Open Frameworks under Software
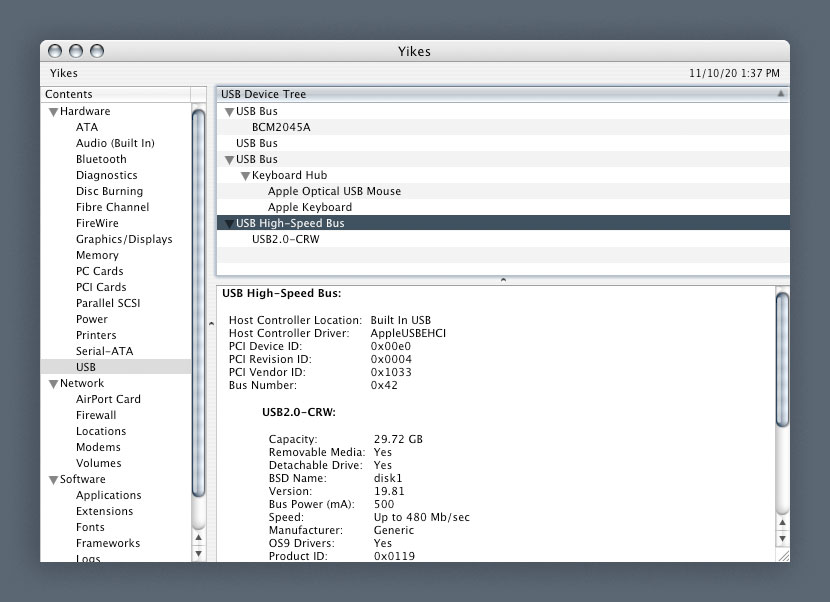The height and width of the screenshot is (602, 830). coord(108,543)
